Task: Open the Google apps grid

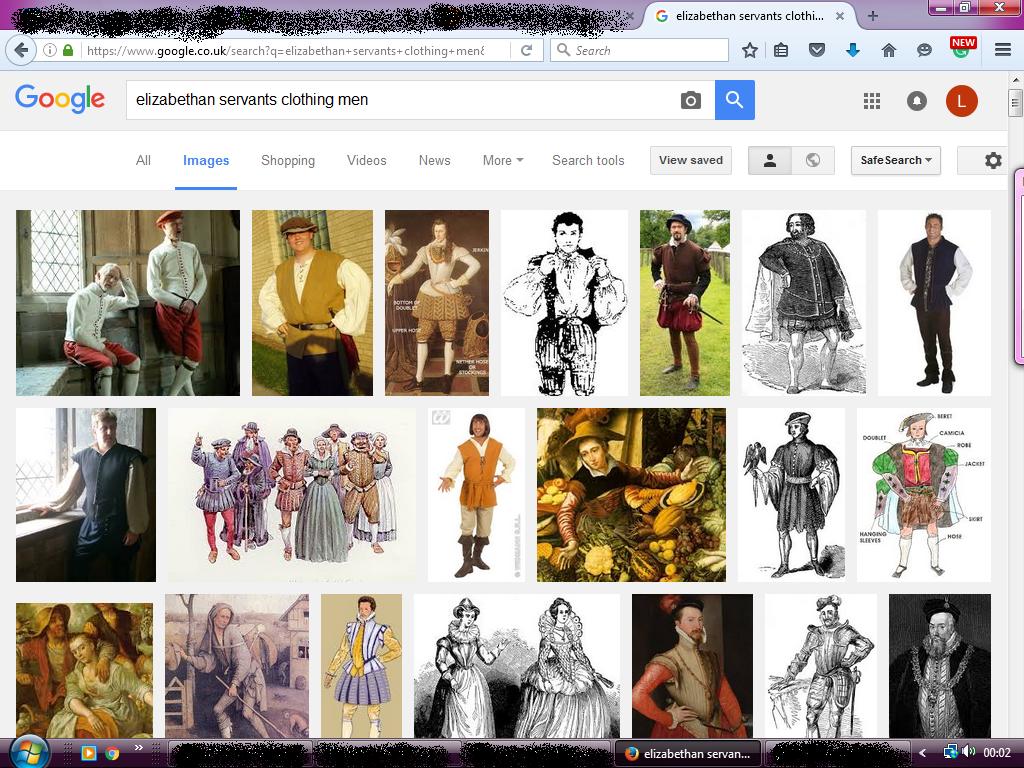Action: click(x=872, y=101)
